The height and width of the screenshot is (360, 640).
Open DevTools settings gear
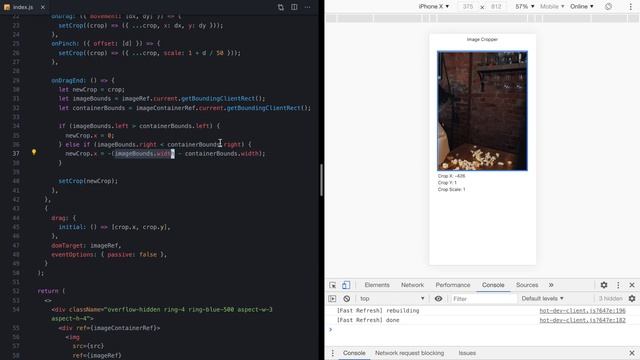(604, 285)
